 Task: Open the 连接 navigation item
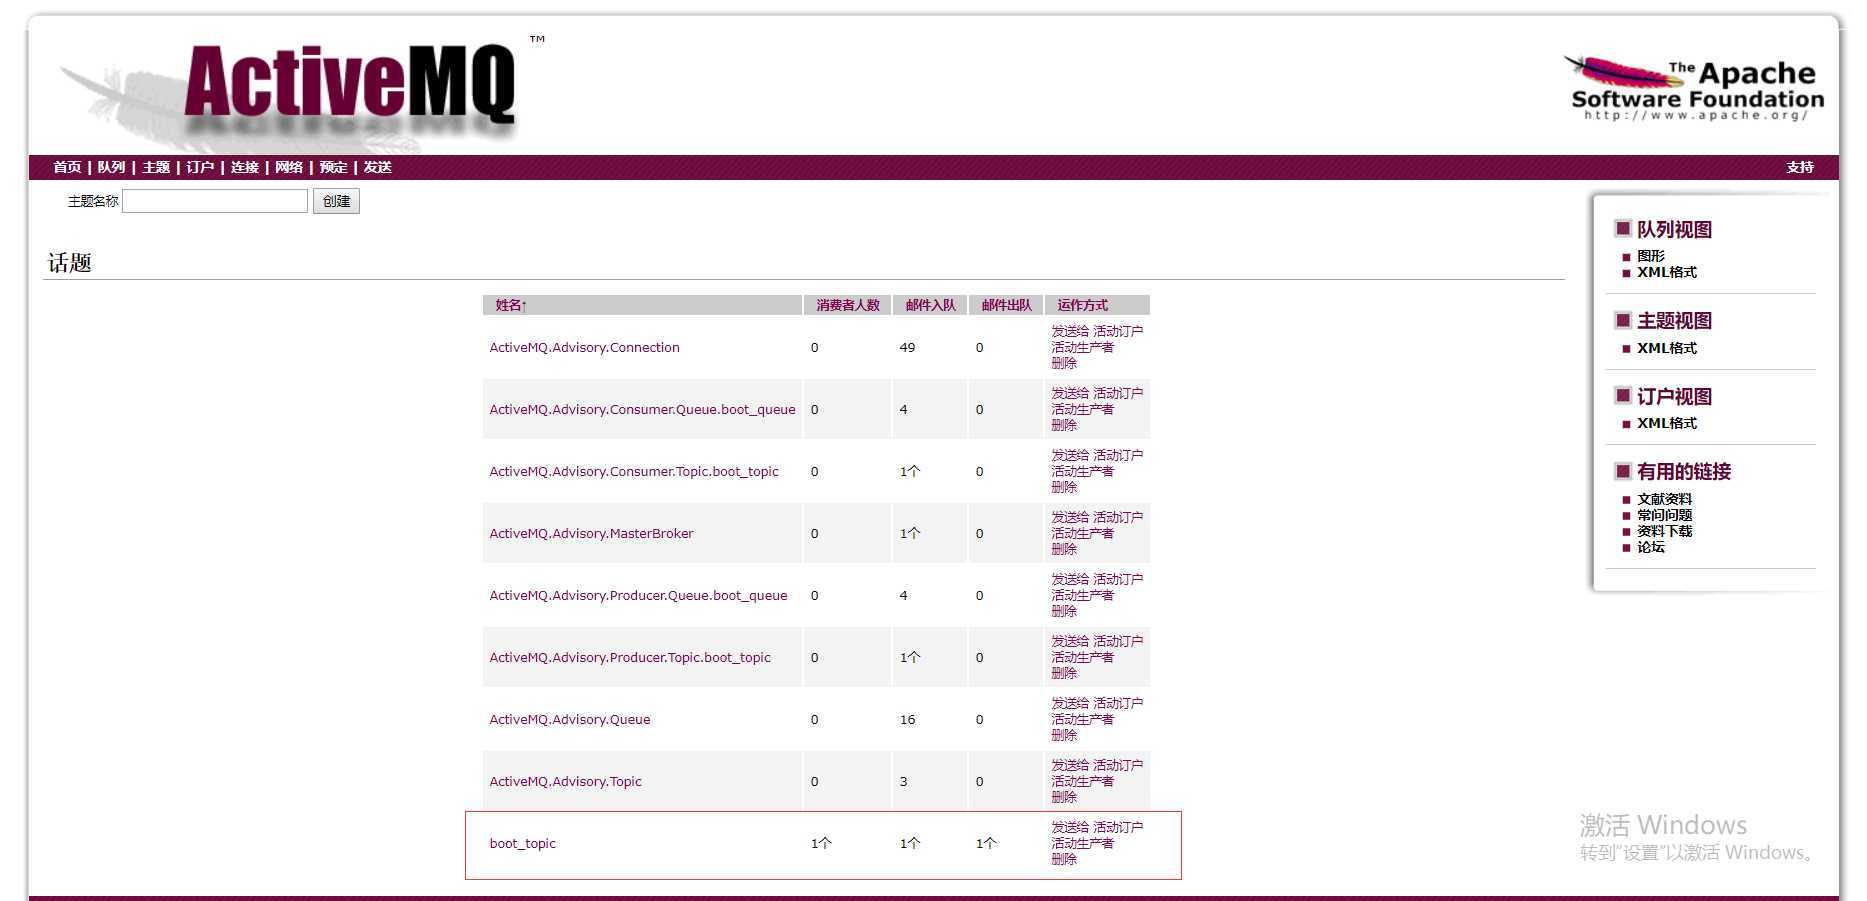[245, 167]
